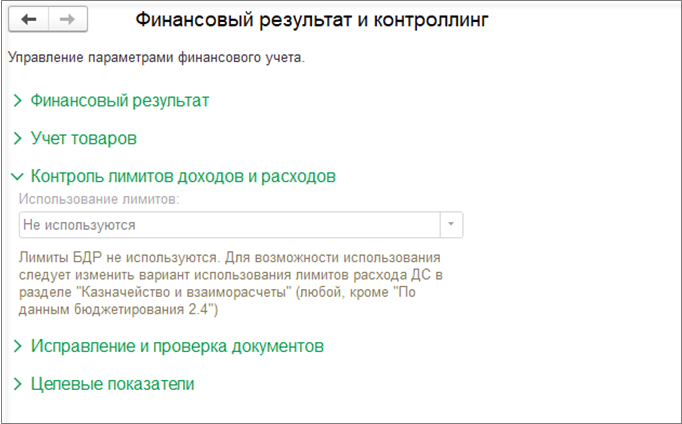Open the Исправление и проверка документов heading
682x424 pixels.
177,346
